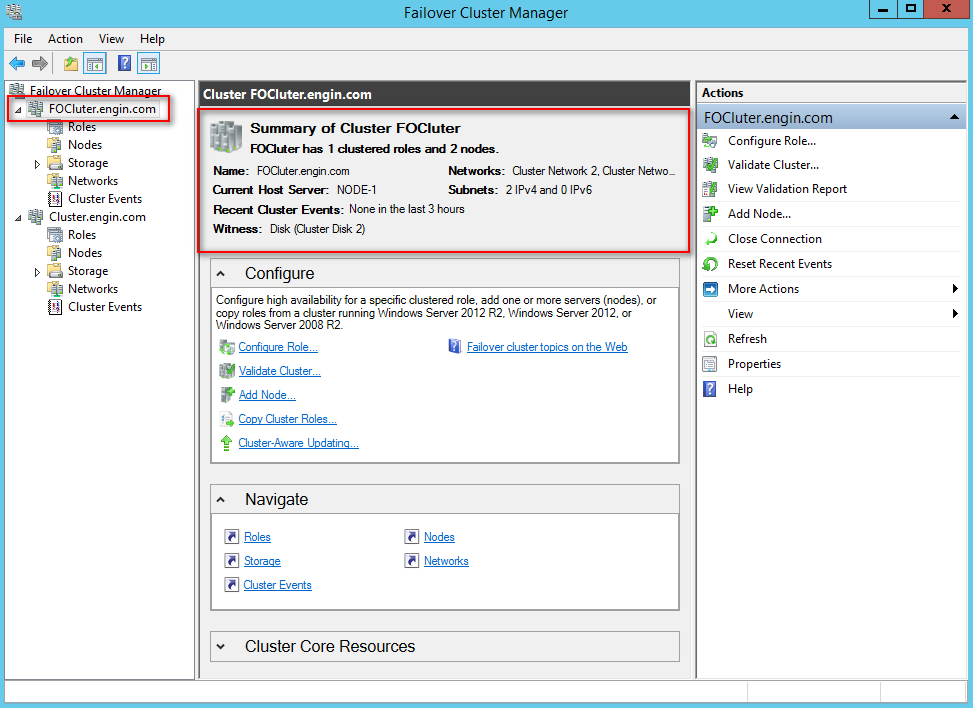Viewport: 973px width, 708px height.
Task: Click the Close Connection icon
Action: click(x=710, y=239)
